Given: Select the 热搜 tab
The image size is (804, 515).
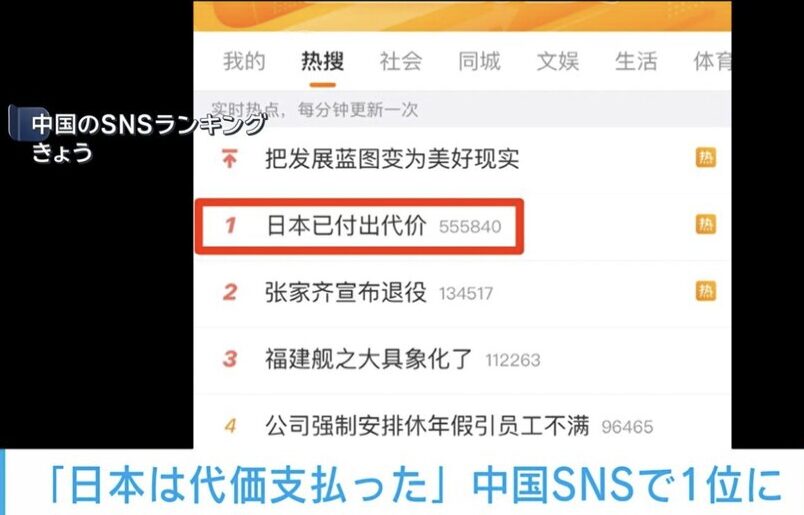Looking at the screenshot, I should (x=323, y=62).
